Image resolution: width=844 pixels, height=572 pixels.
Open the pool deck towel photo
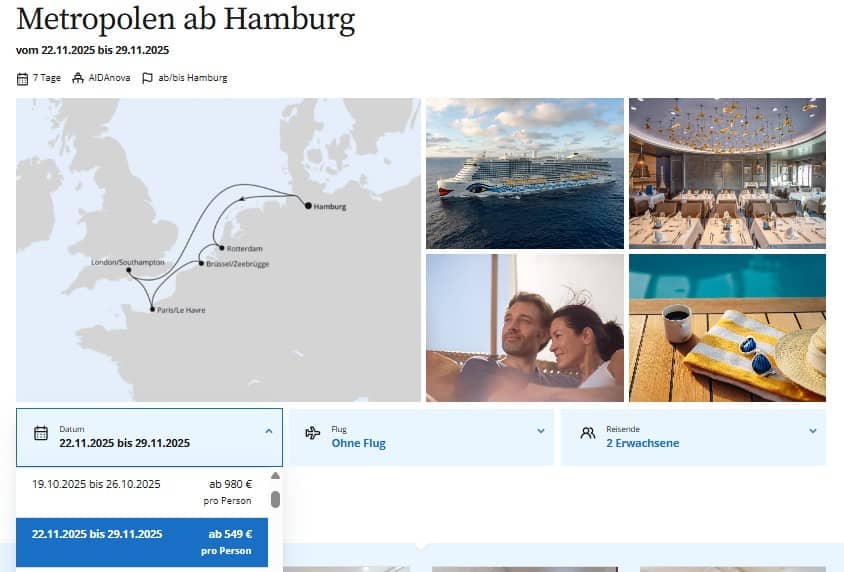[x=727, y=328]
